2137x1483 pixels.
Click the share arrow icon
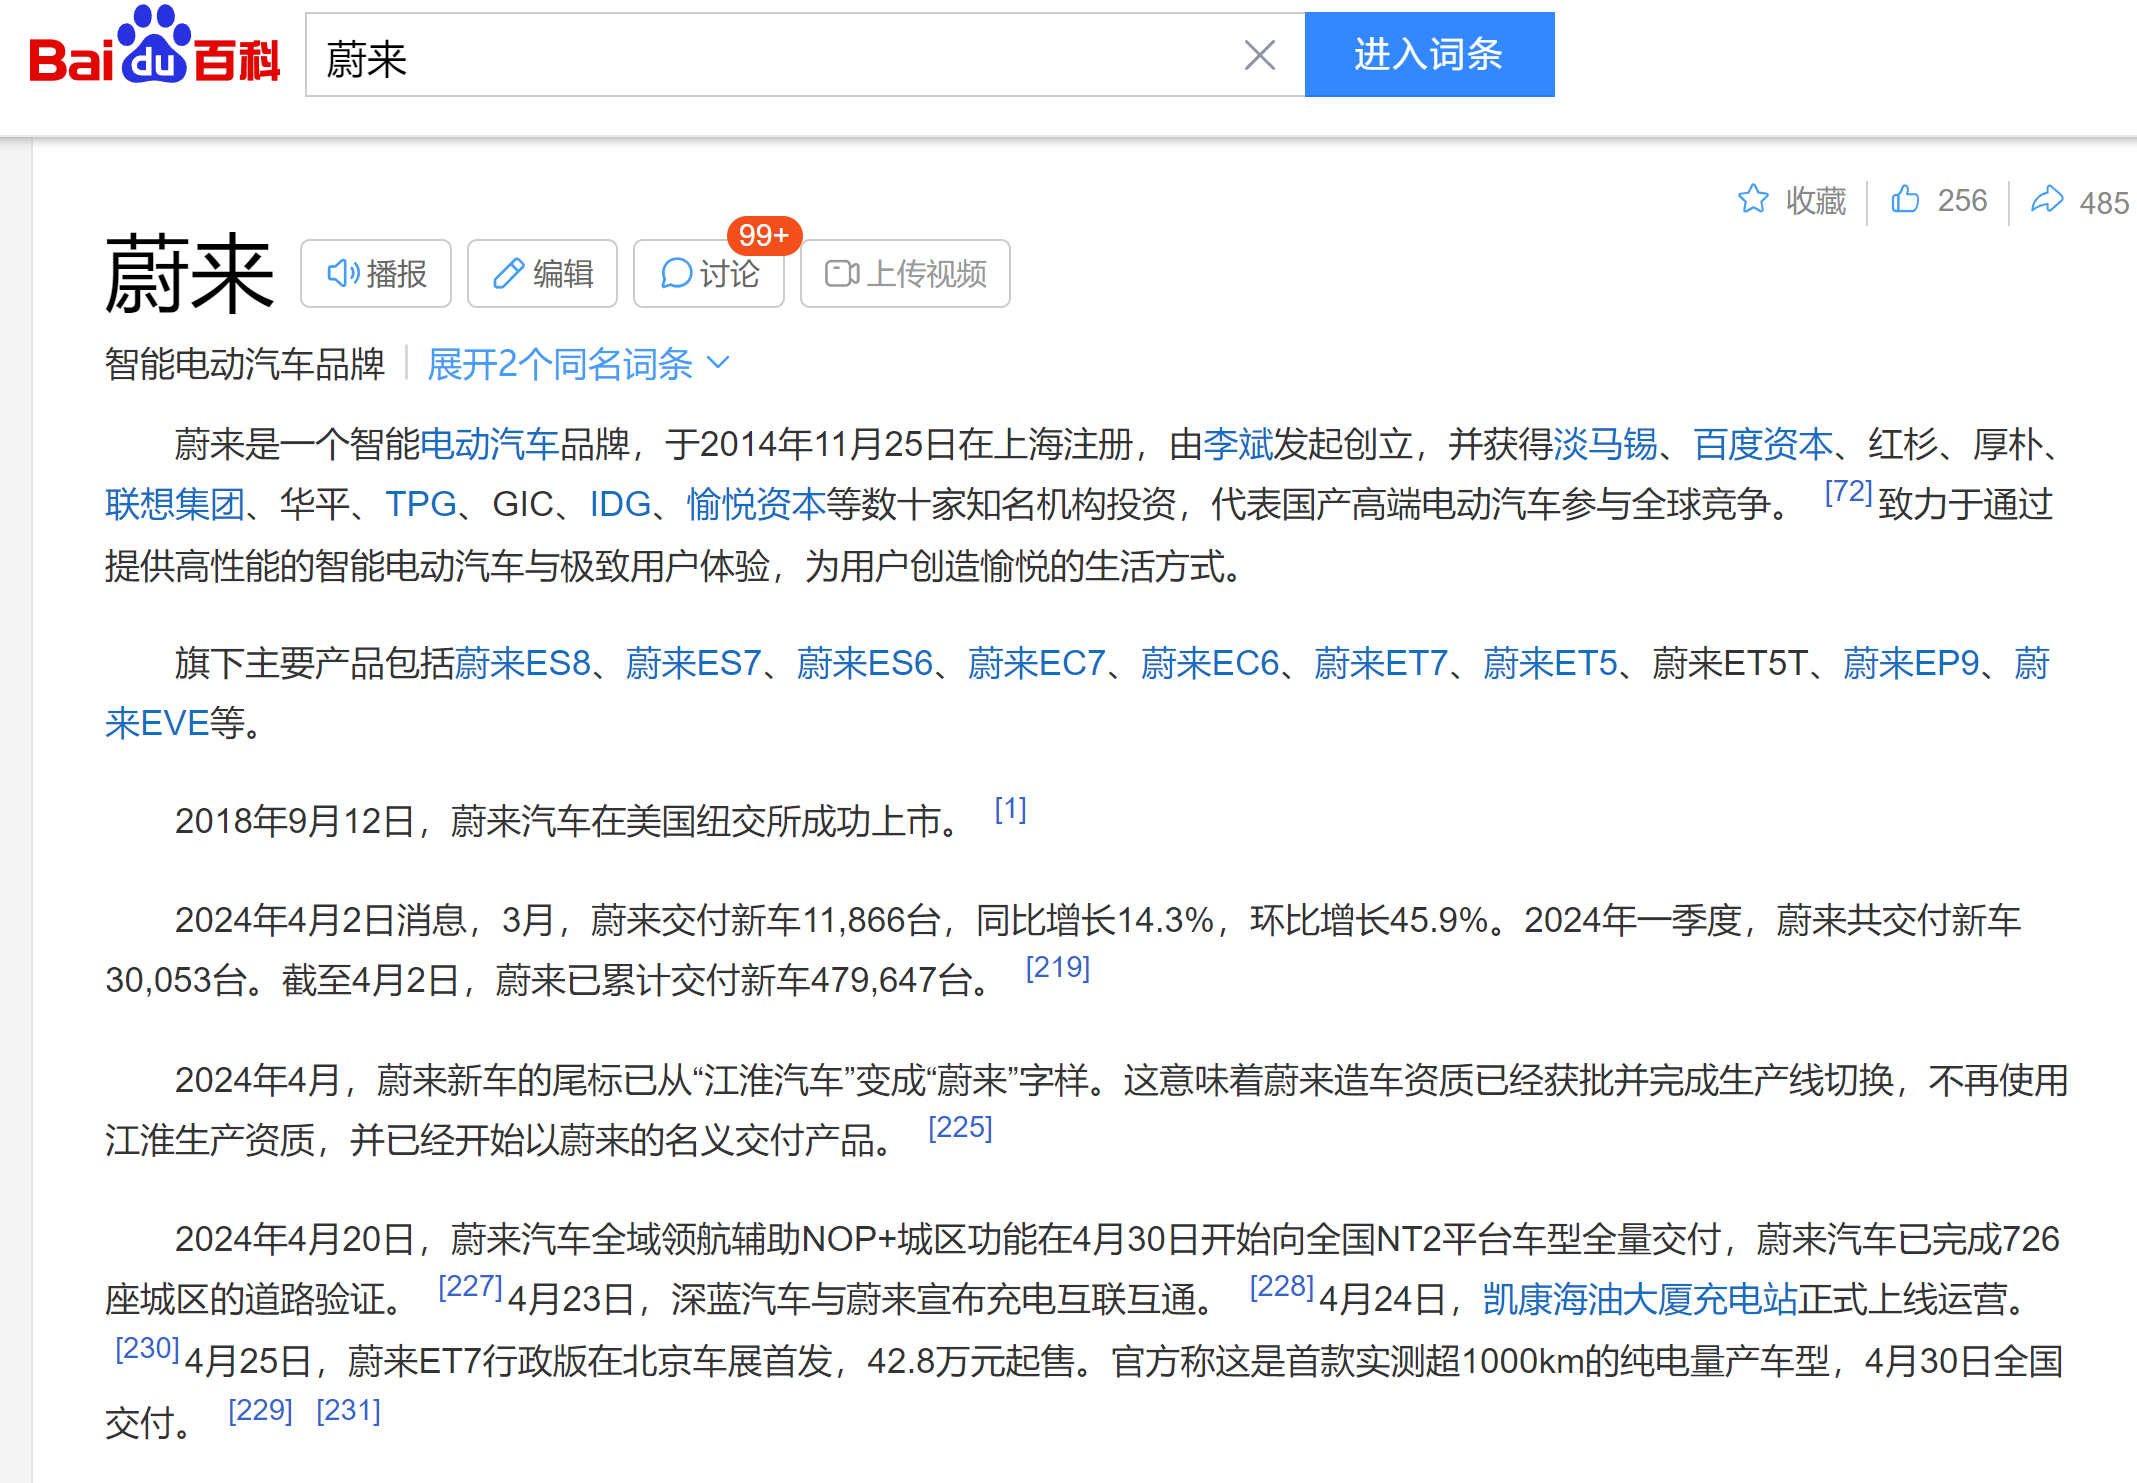pyautogui.click(x=2047, y=200)
